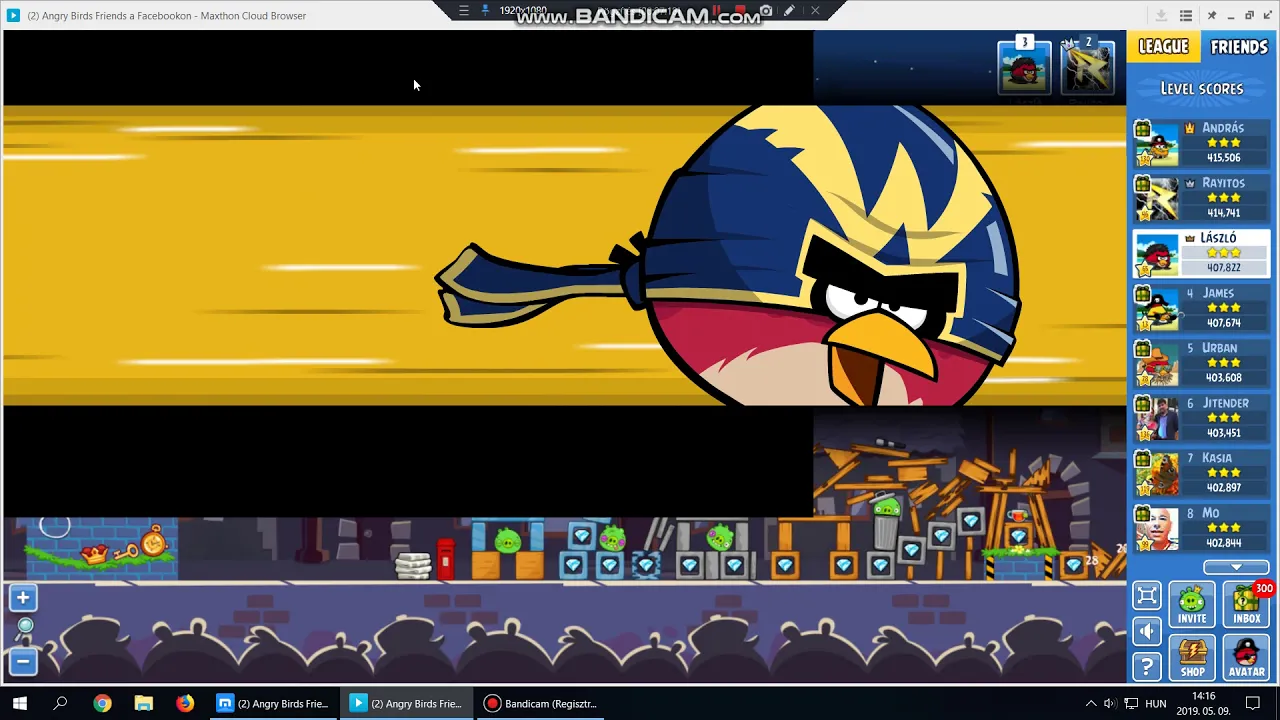Screen dimensions: 1280x720
Task: Switch to the League tab
Action: tap(1163, 47)
